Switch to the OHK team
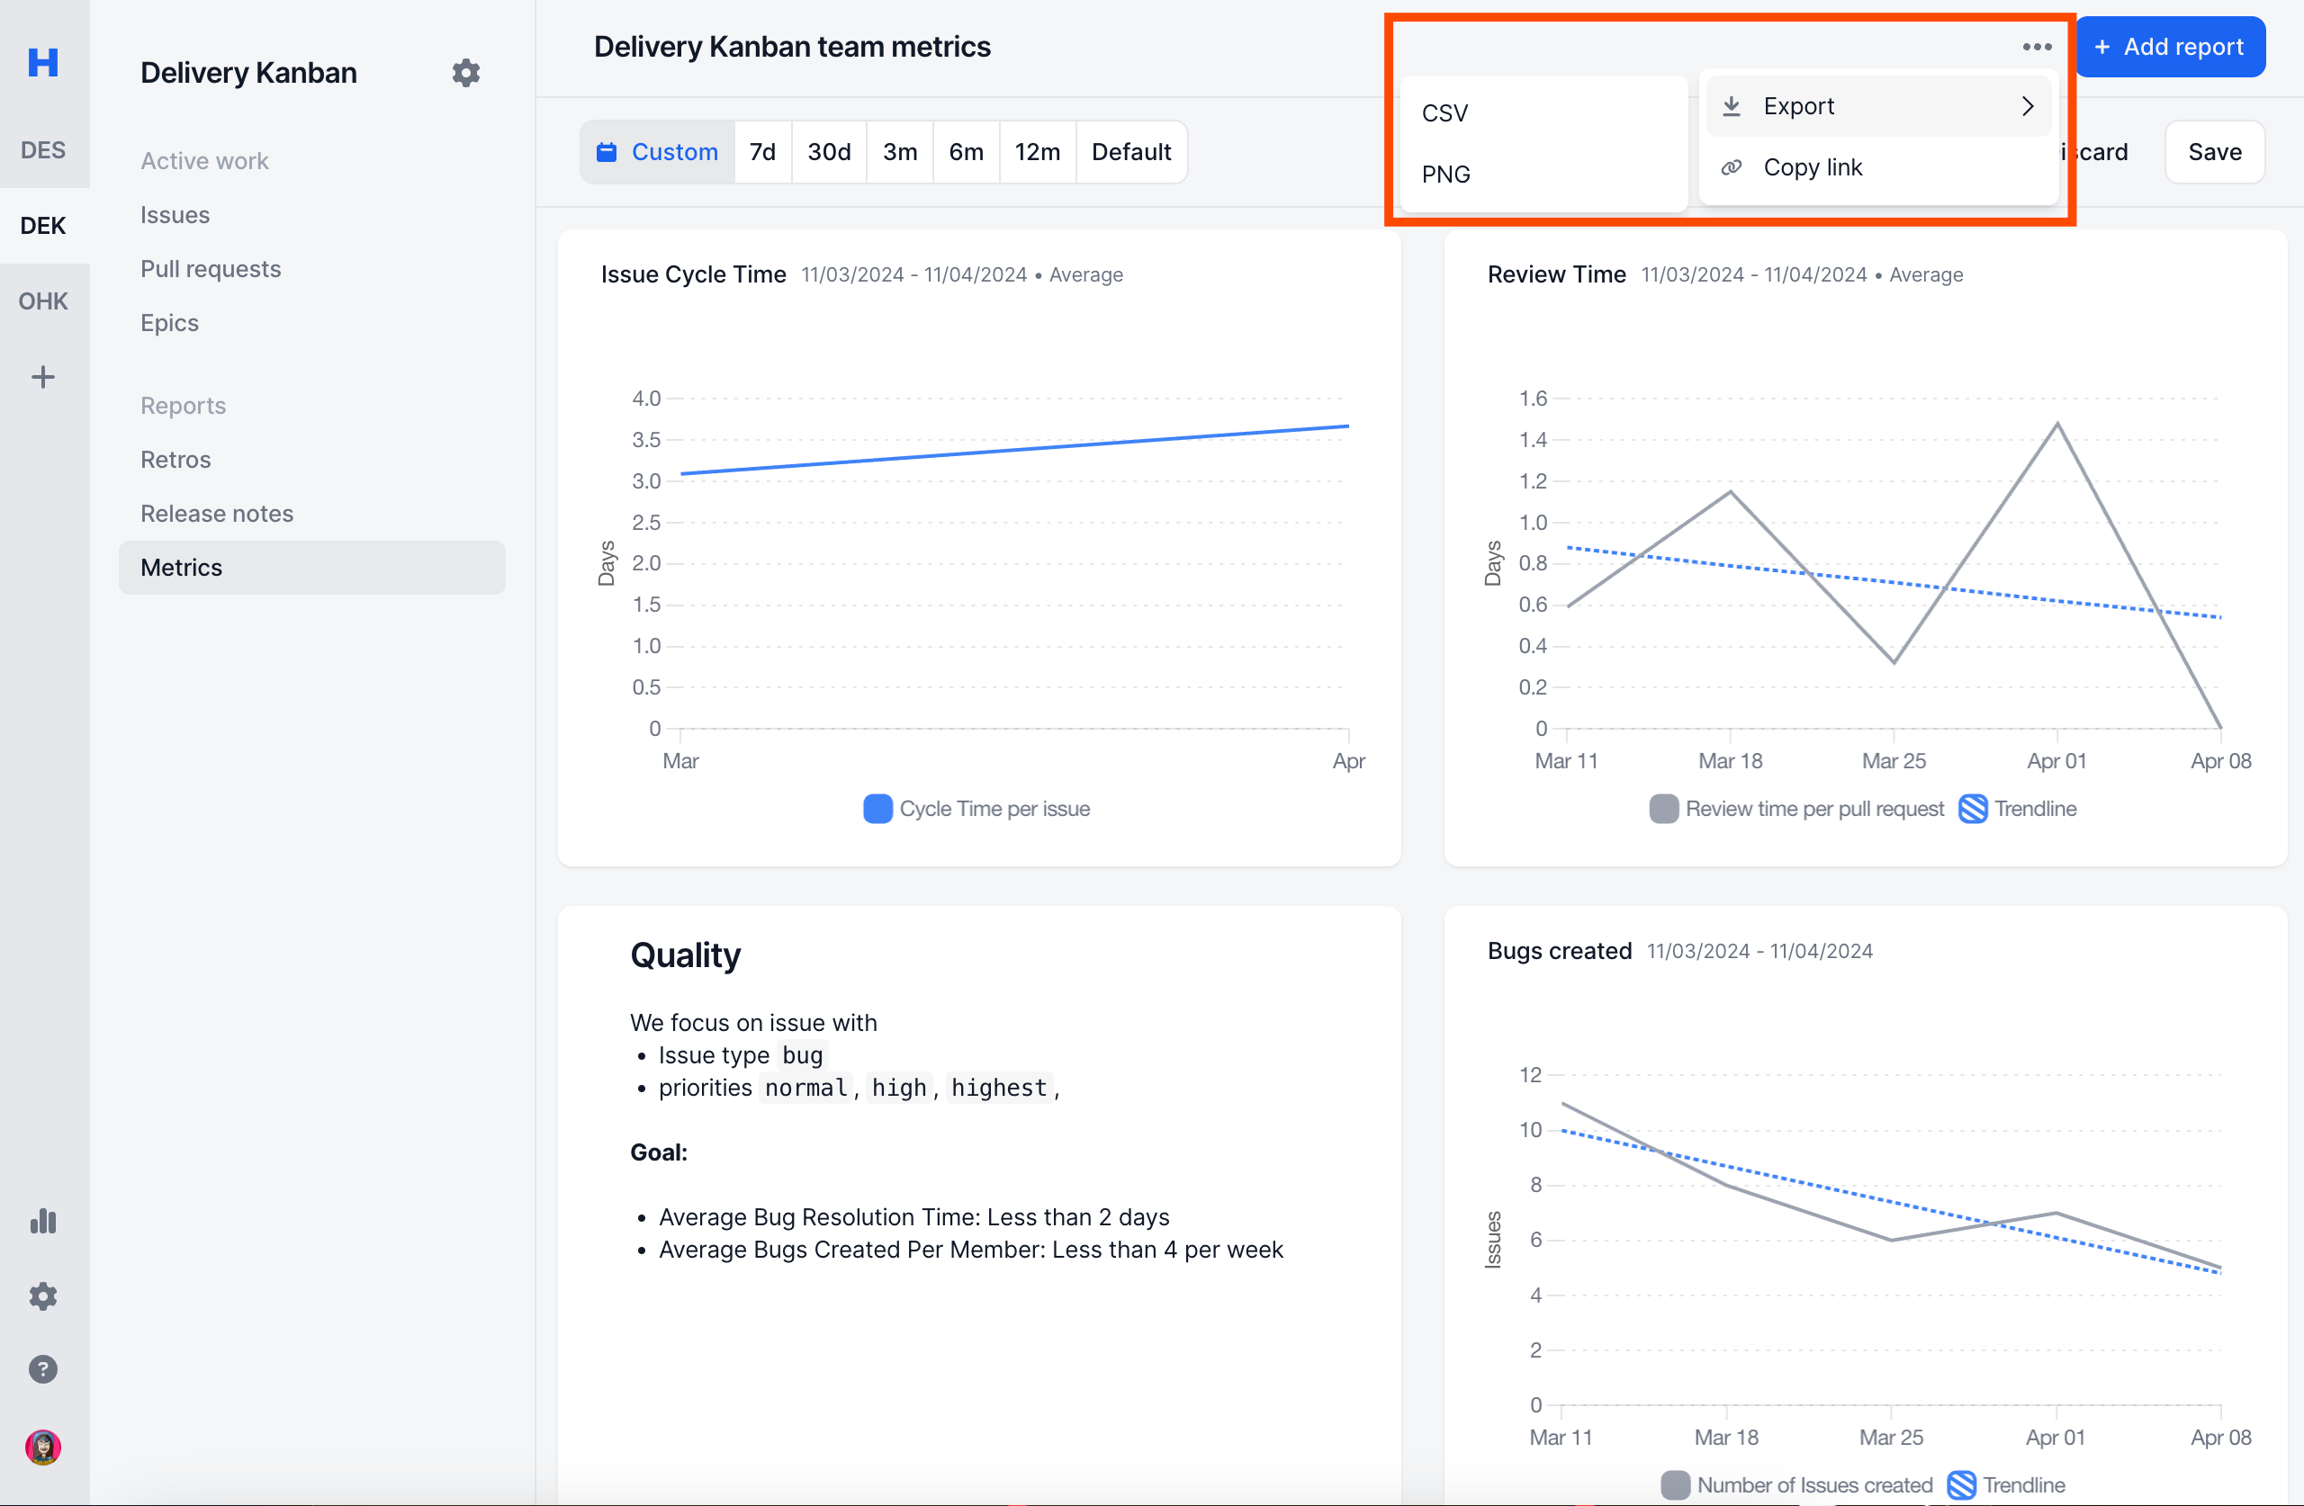The height and width of the screenshot is (1506, 2304). click(x=43, y=301)
